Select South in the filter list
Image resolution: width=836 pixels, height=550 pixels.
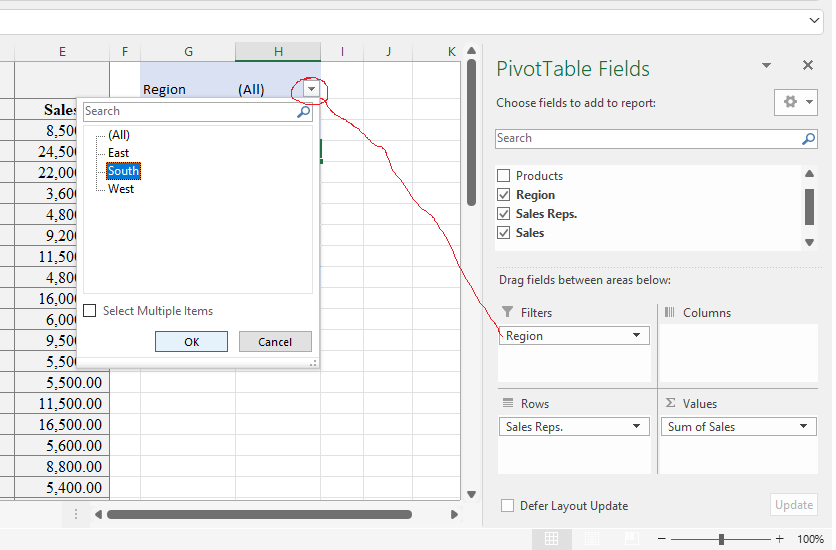(x=123, y=171)
